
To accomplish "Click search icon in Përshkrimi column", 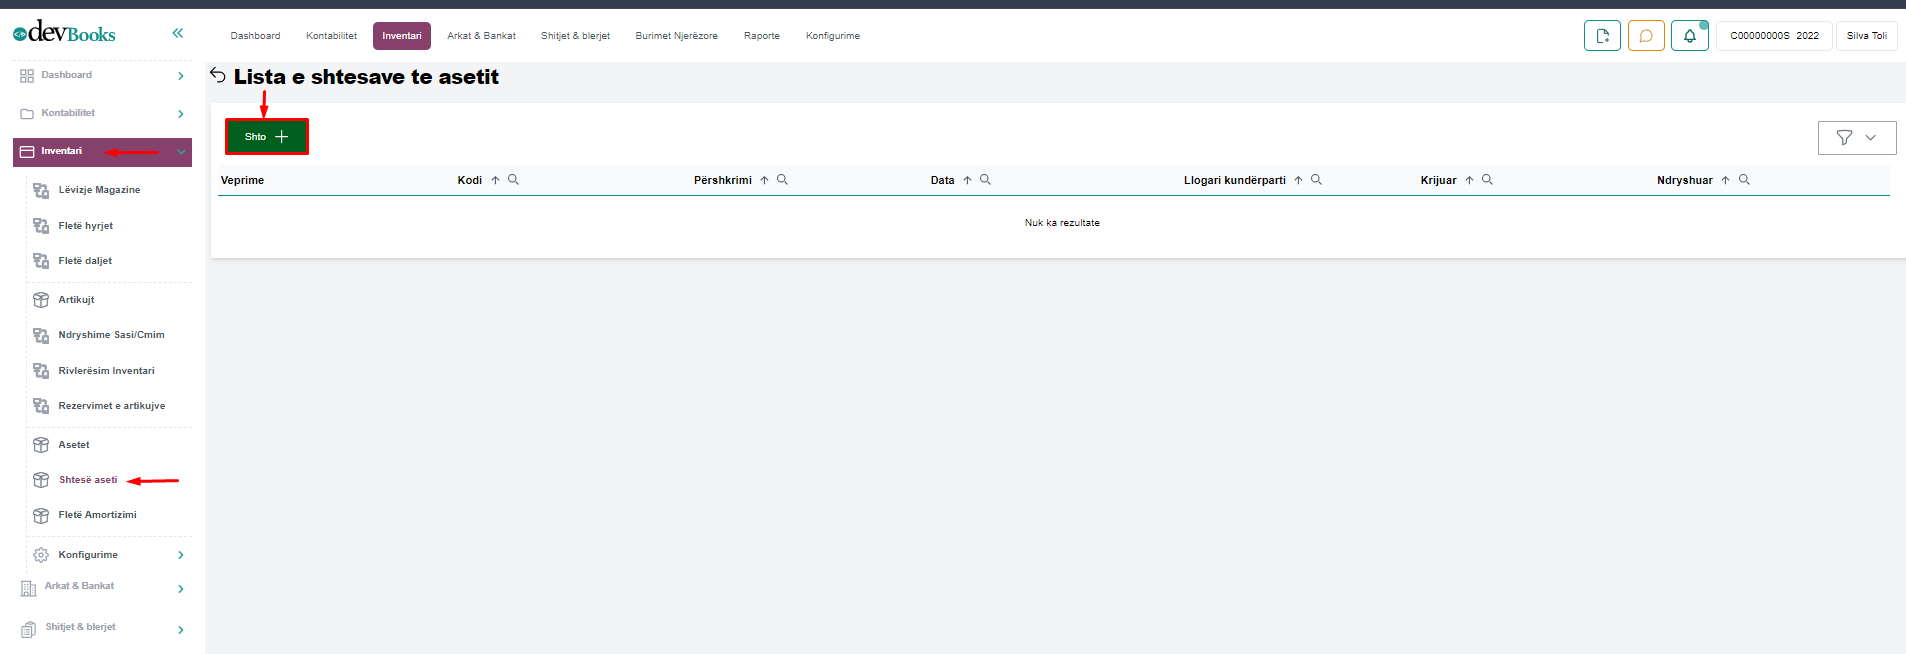I will tap(782, 180).
